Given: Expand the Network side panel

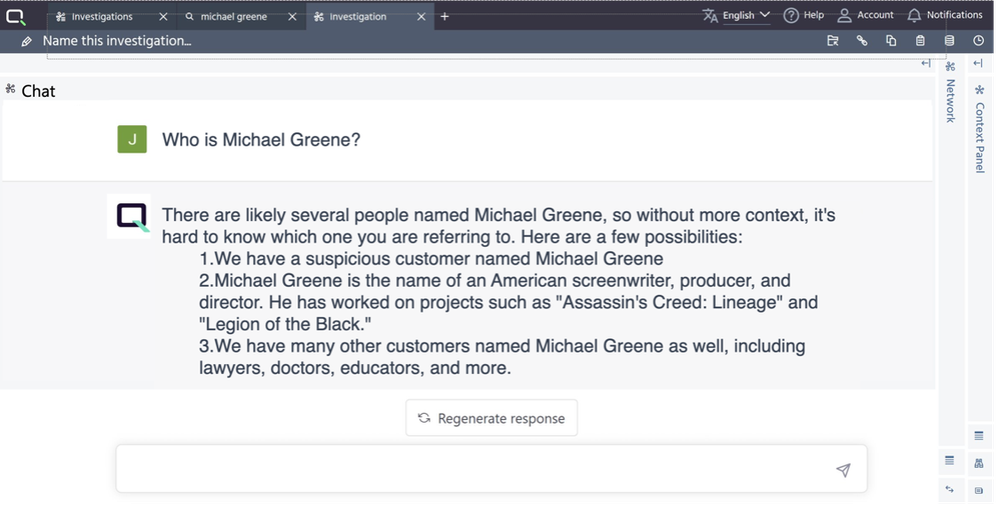Looking at the screenshot, I should 950,100.
